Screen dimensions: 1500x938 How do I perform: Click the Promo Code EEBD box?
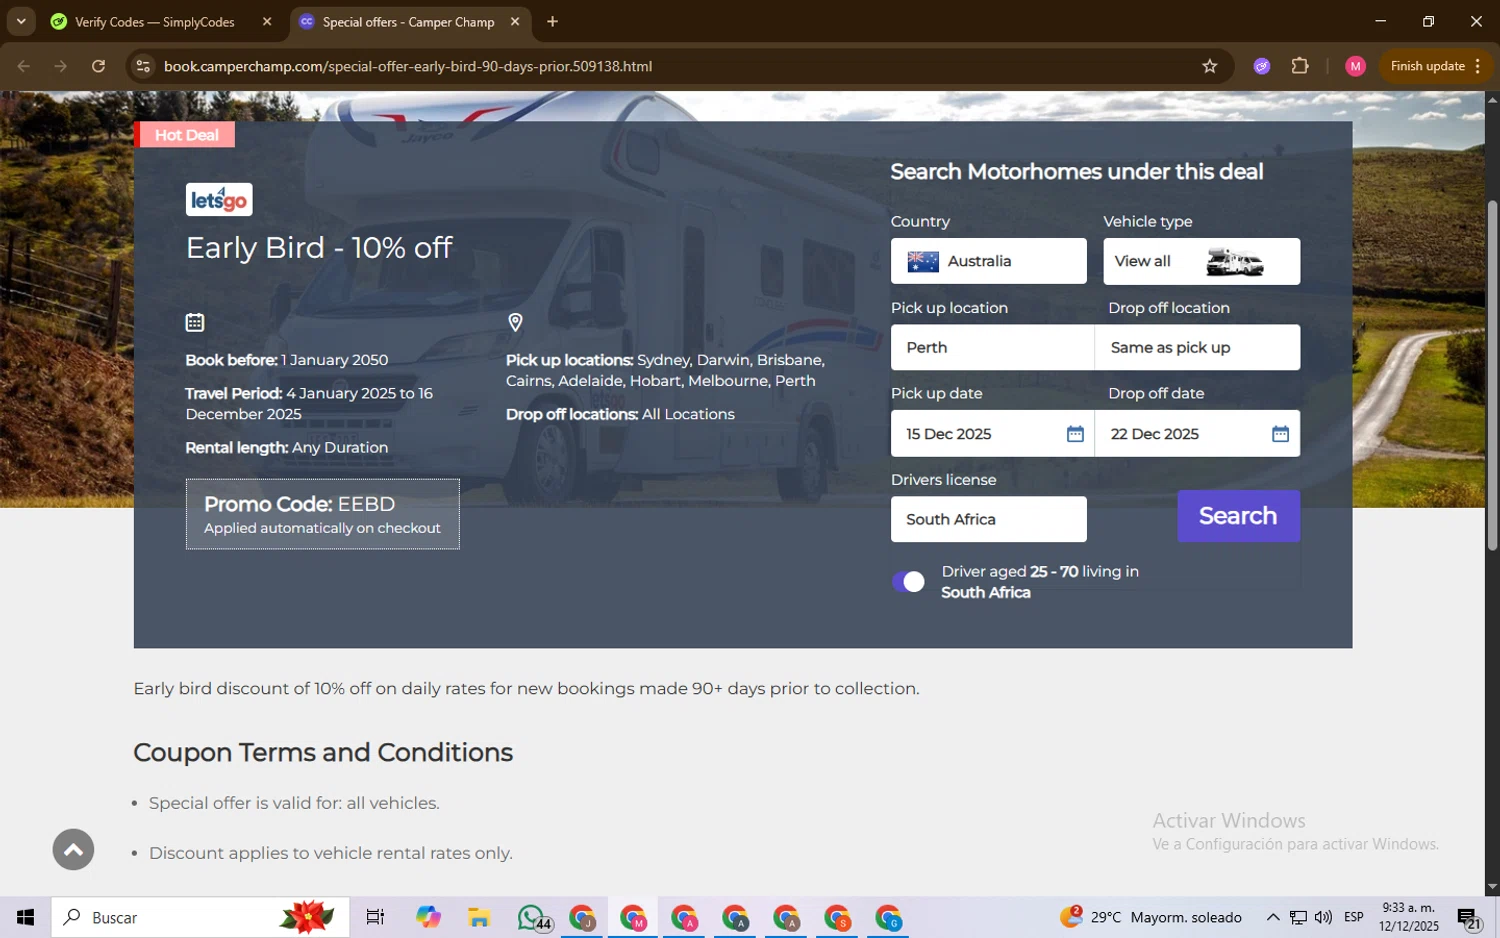[322, 514]
